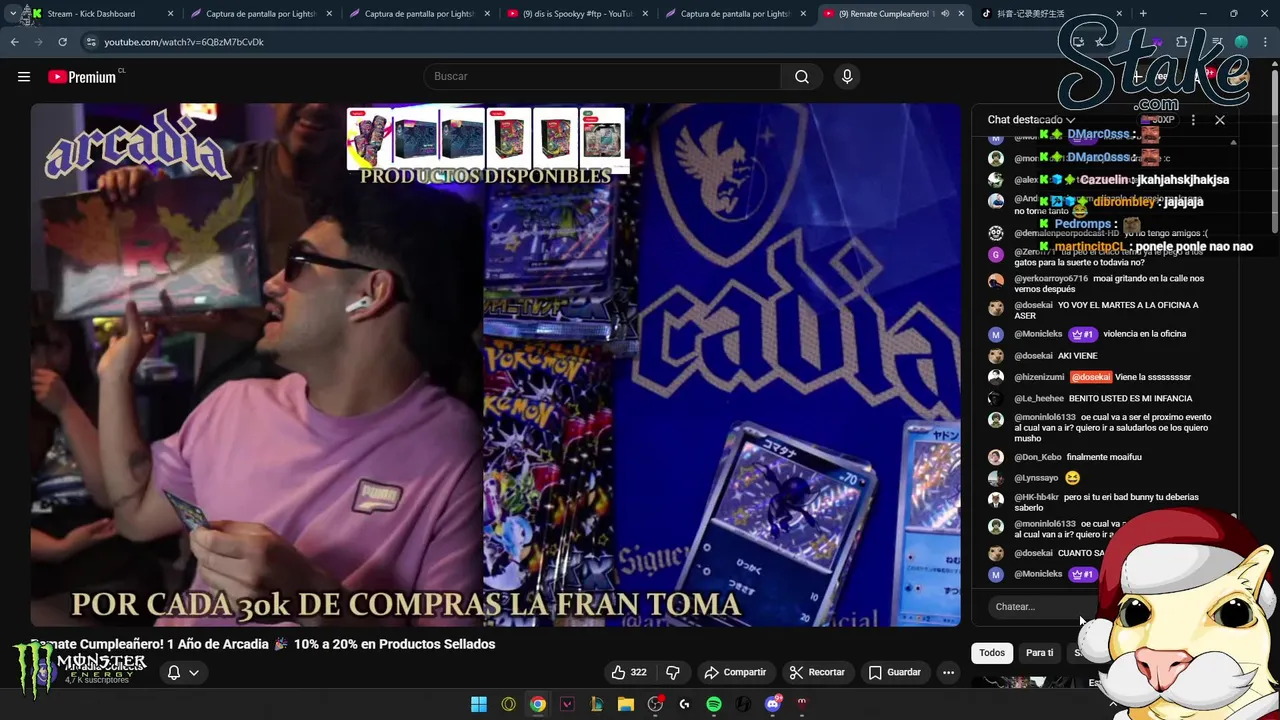Like the video with thumbs up
This screenshot has height=720, width=1280.
pyautogui.click(x=630, y=672)
